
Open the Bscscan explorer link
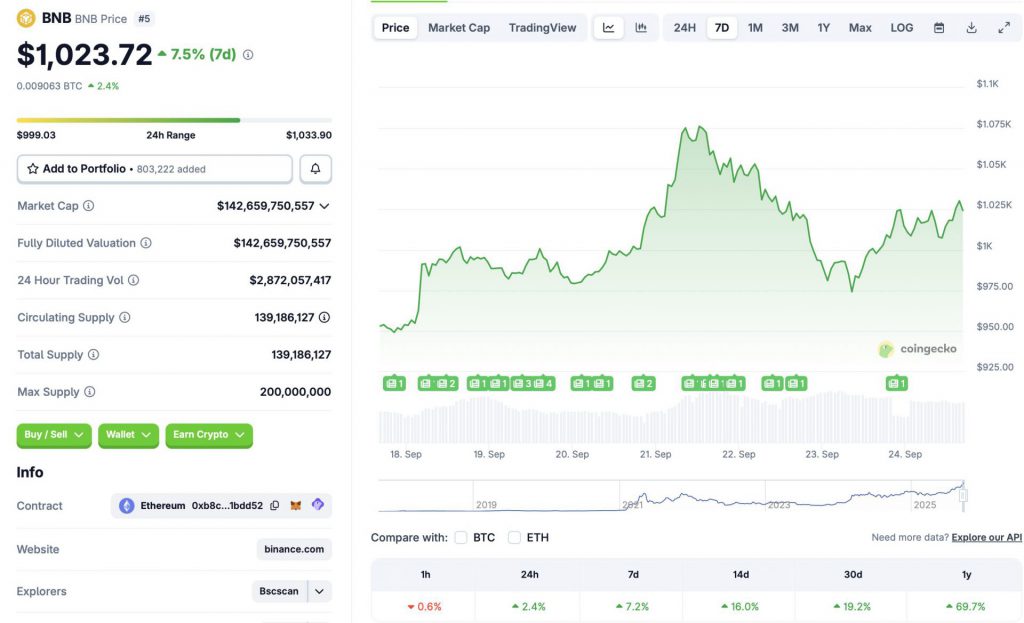pos(279,591)
